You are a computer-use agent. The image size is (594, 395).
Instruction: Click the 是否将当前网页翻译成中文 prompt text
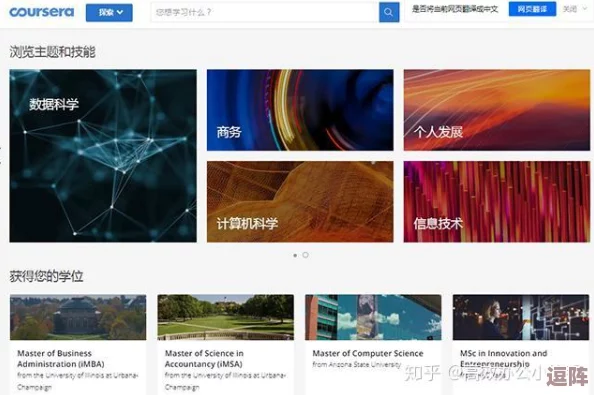click(455, 9)
